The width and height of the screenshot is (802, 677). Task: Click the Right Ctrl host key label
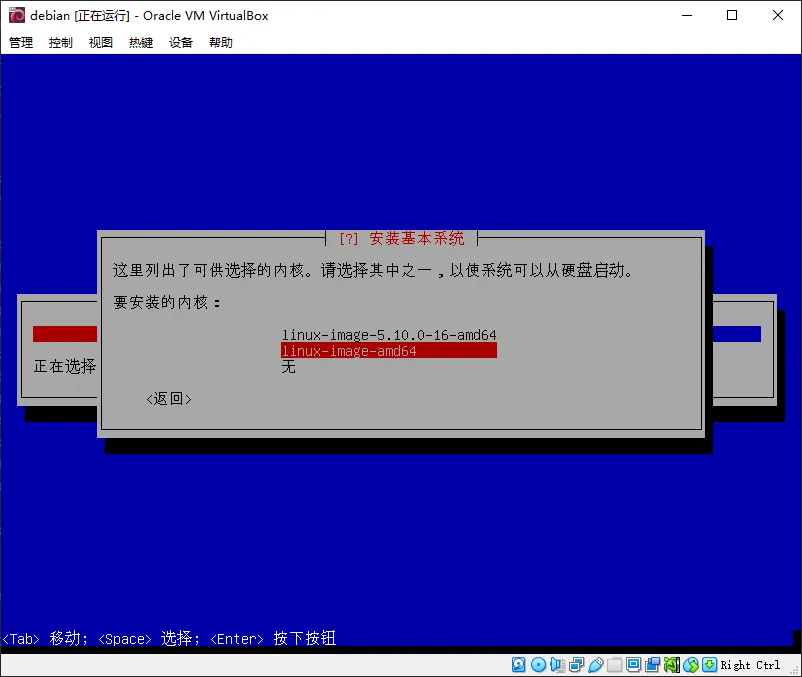750,665
